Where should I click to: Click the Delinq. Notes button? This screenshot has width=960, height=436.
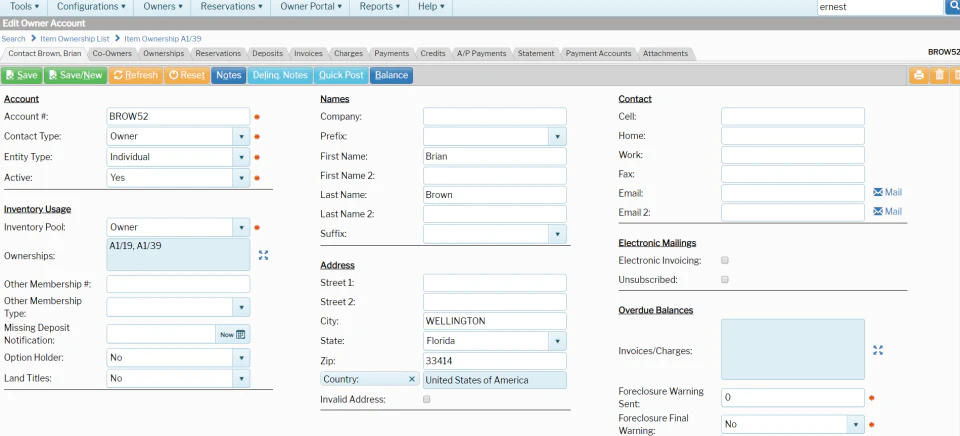(280, 75)
